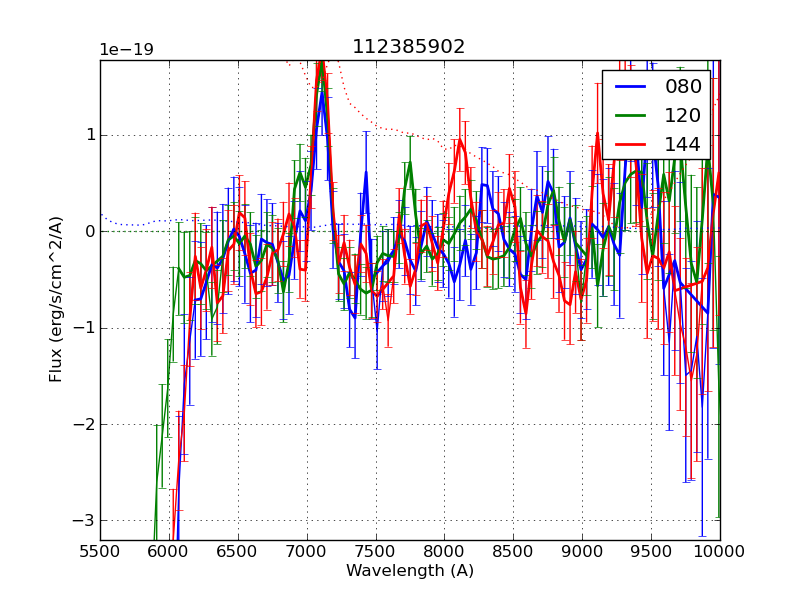Click the −3 y-axis tick label
The height and width of the screenshot is (600, 800).
[x=83, y=521]
